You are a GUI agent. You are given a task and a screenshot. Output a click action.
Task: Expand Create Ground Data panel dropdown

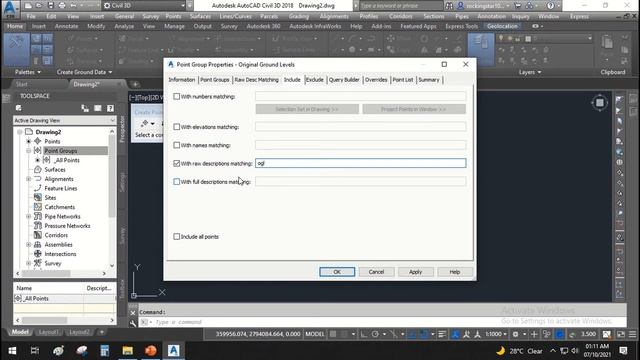click(x=84, y=72)
